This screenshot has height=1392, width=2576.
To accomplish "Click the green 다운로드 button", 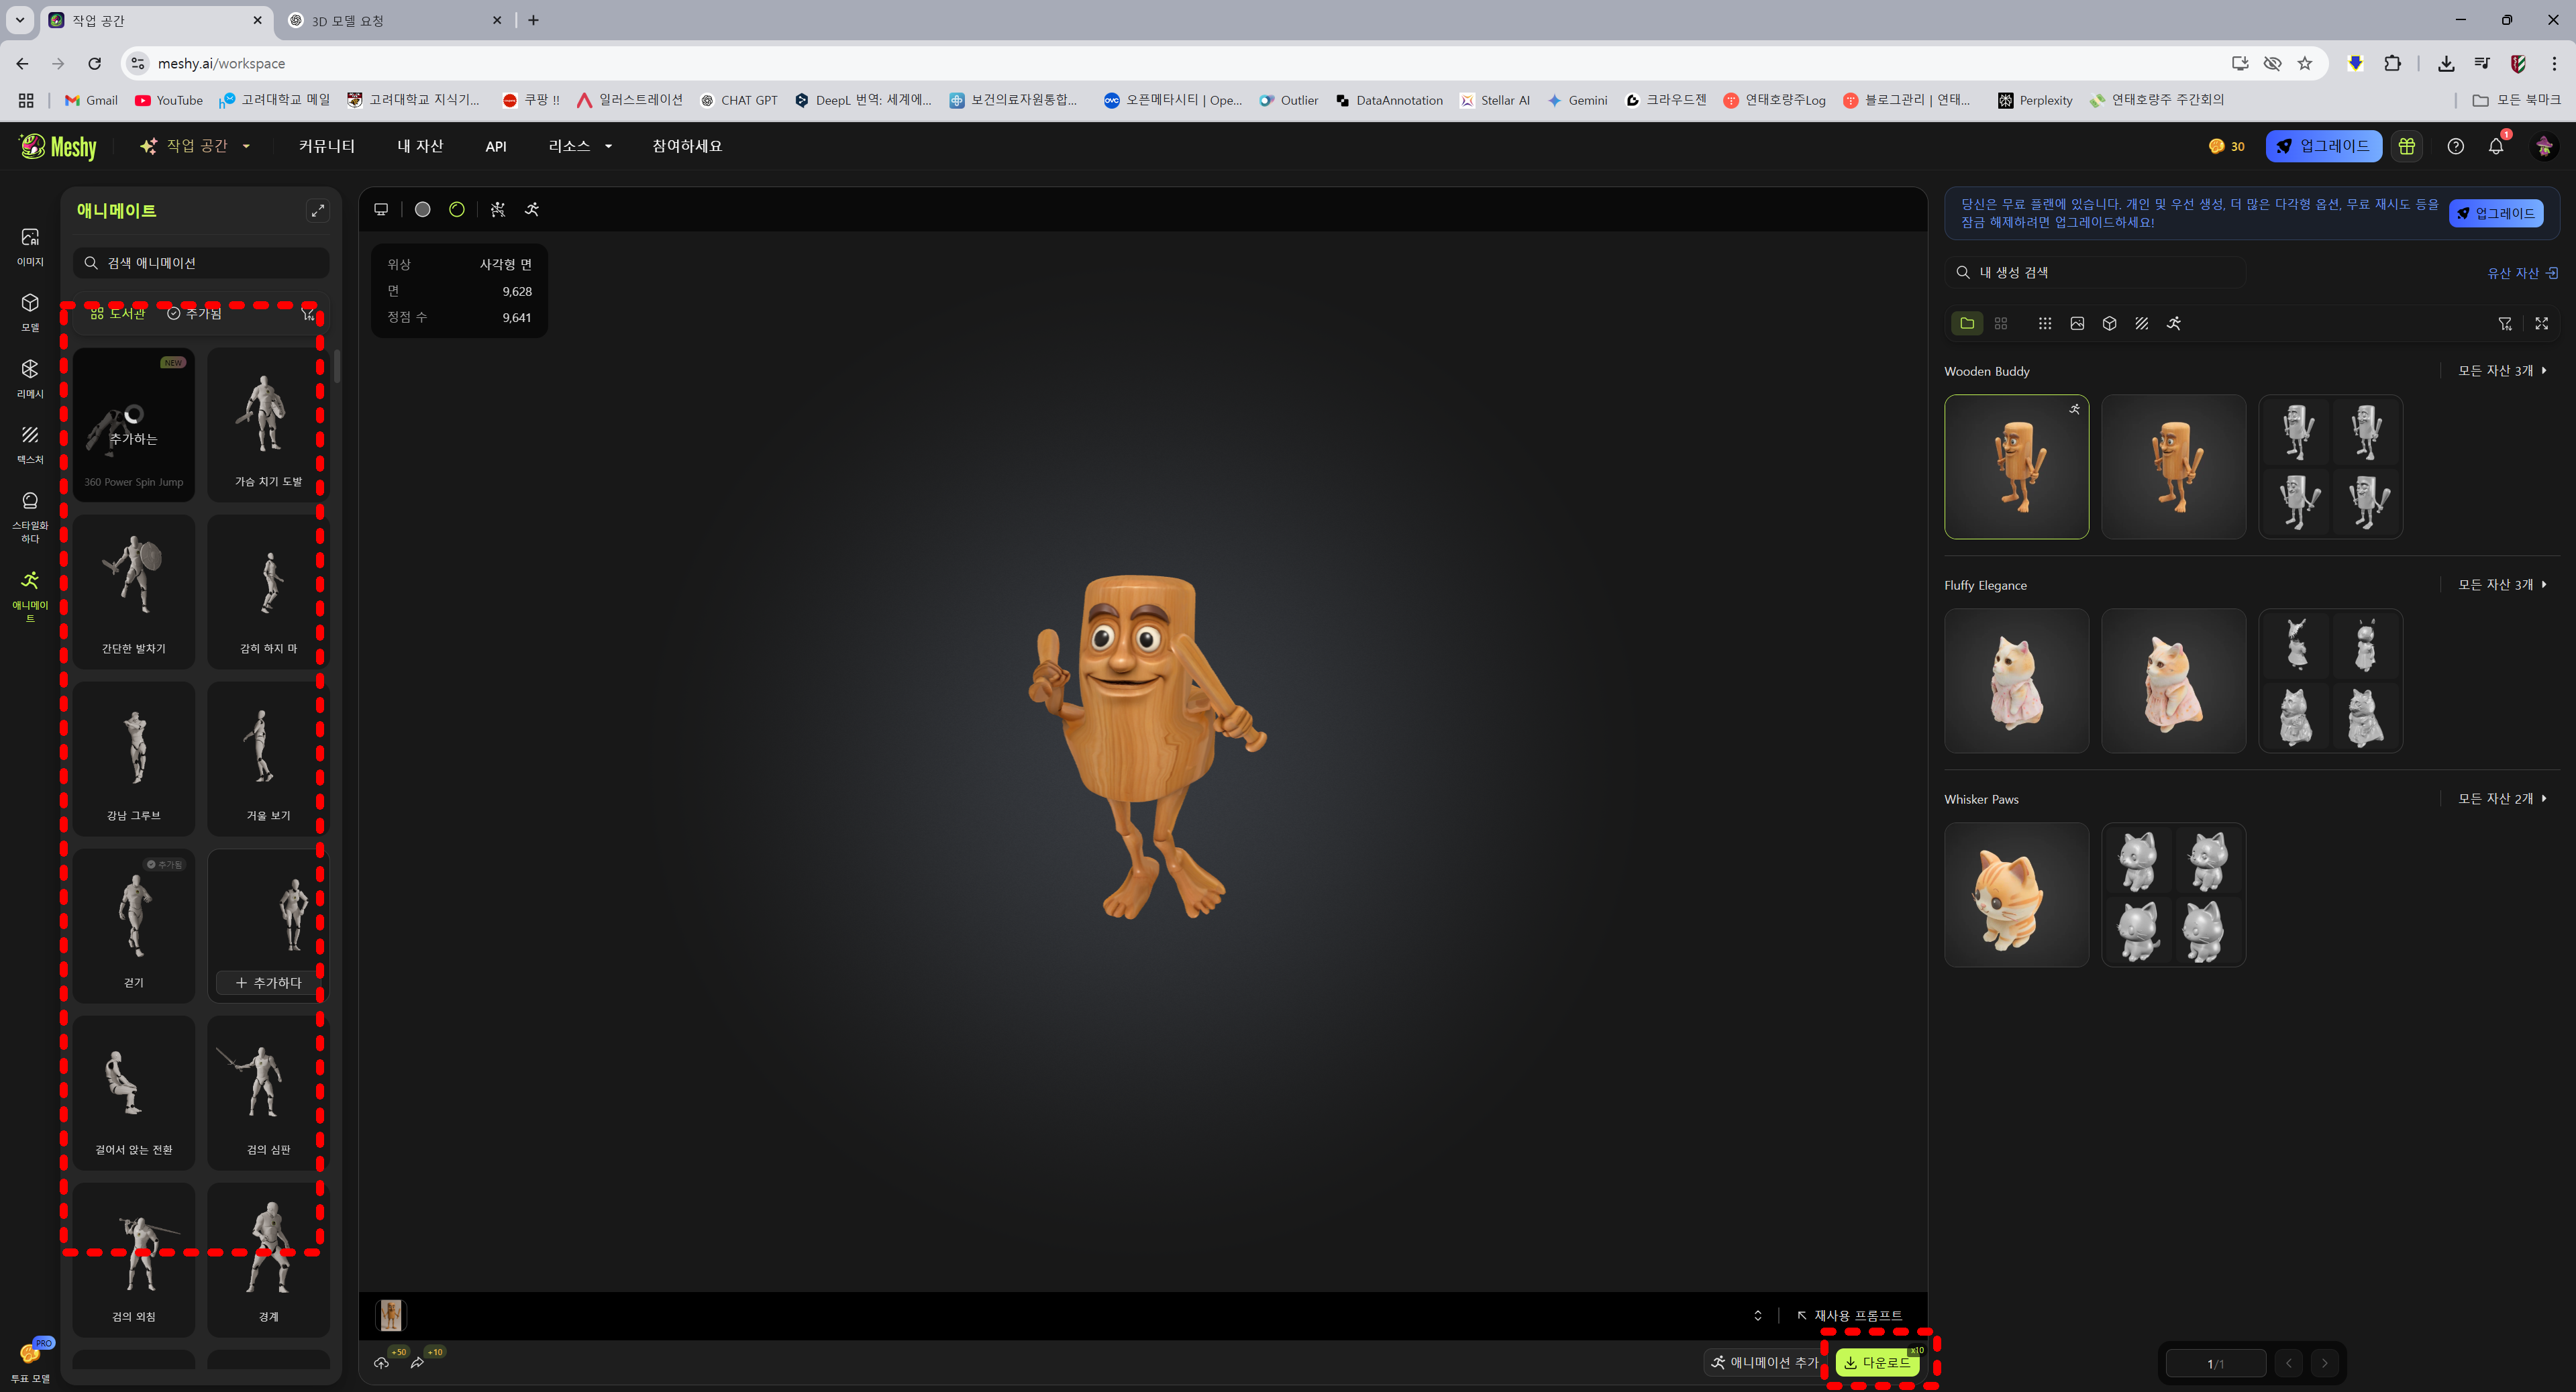I will point(1877,1362).
